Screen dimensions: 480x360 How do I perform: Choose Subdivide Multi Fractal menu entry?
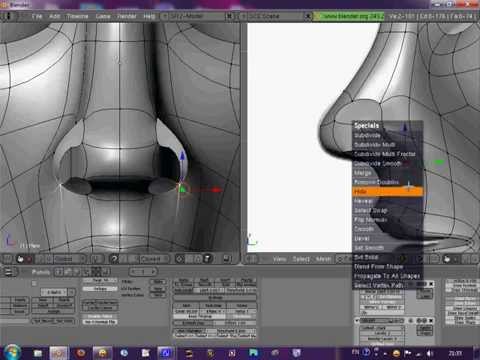pyautogui.click(x=388, y=154)
